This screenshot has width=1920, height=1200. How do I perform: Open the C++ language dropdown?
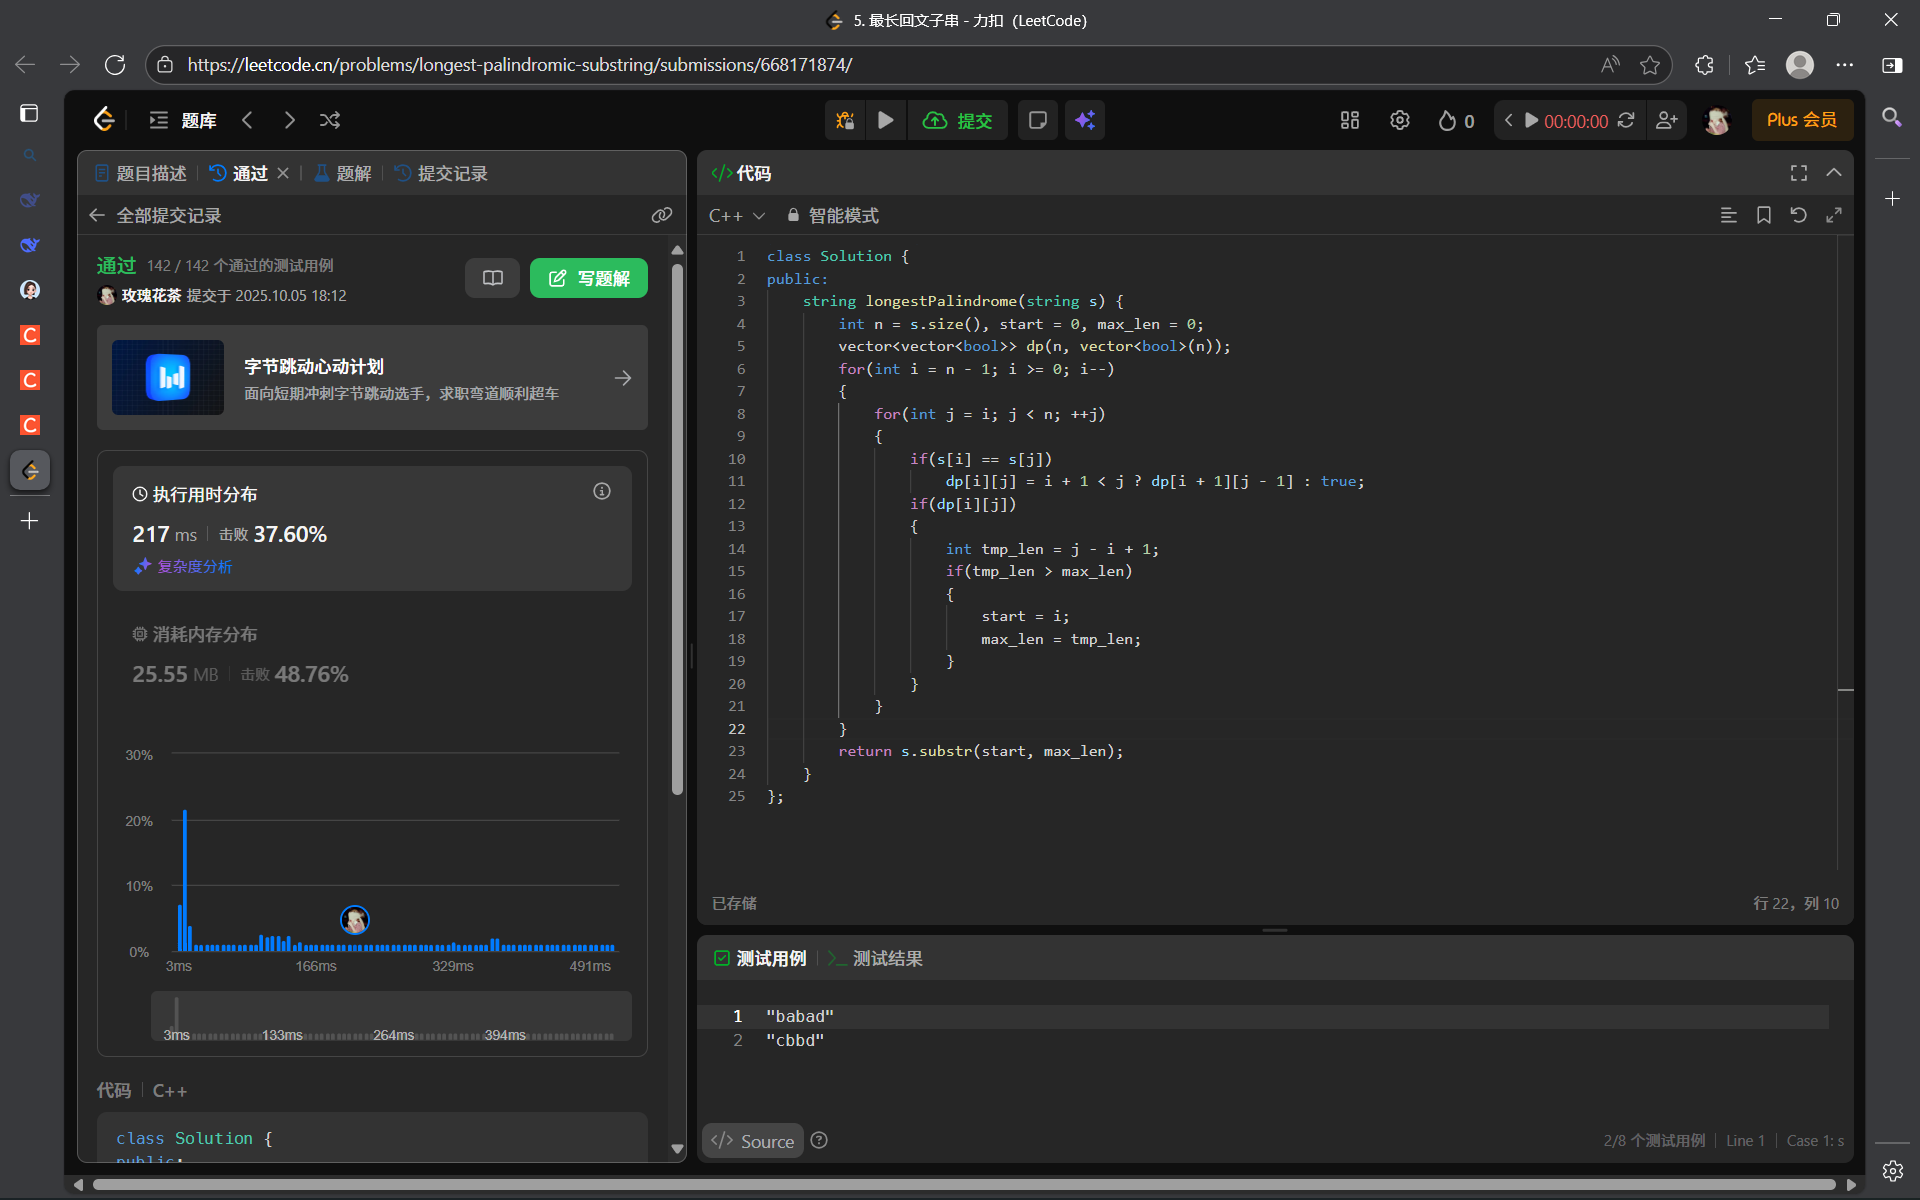tap(737, 215)
